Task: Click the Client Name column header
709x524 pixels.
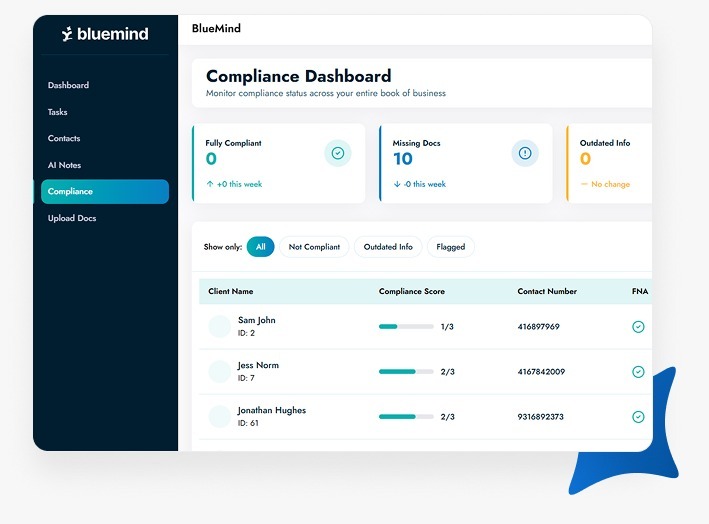Action: [231, 291]
